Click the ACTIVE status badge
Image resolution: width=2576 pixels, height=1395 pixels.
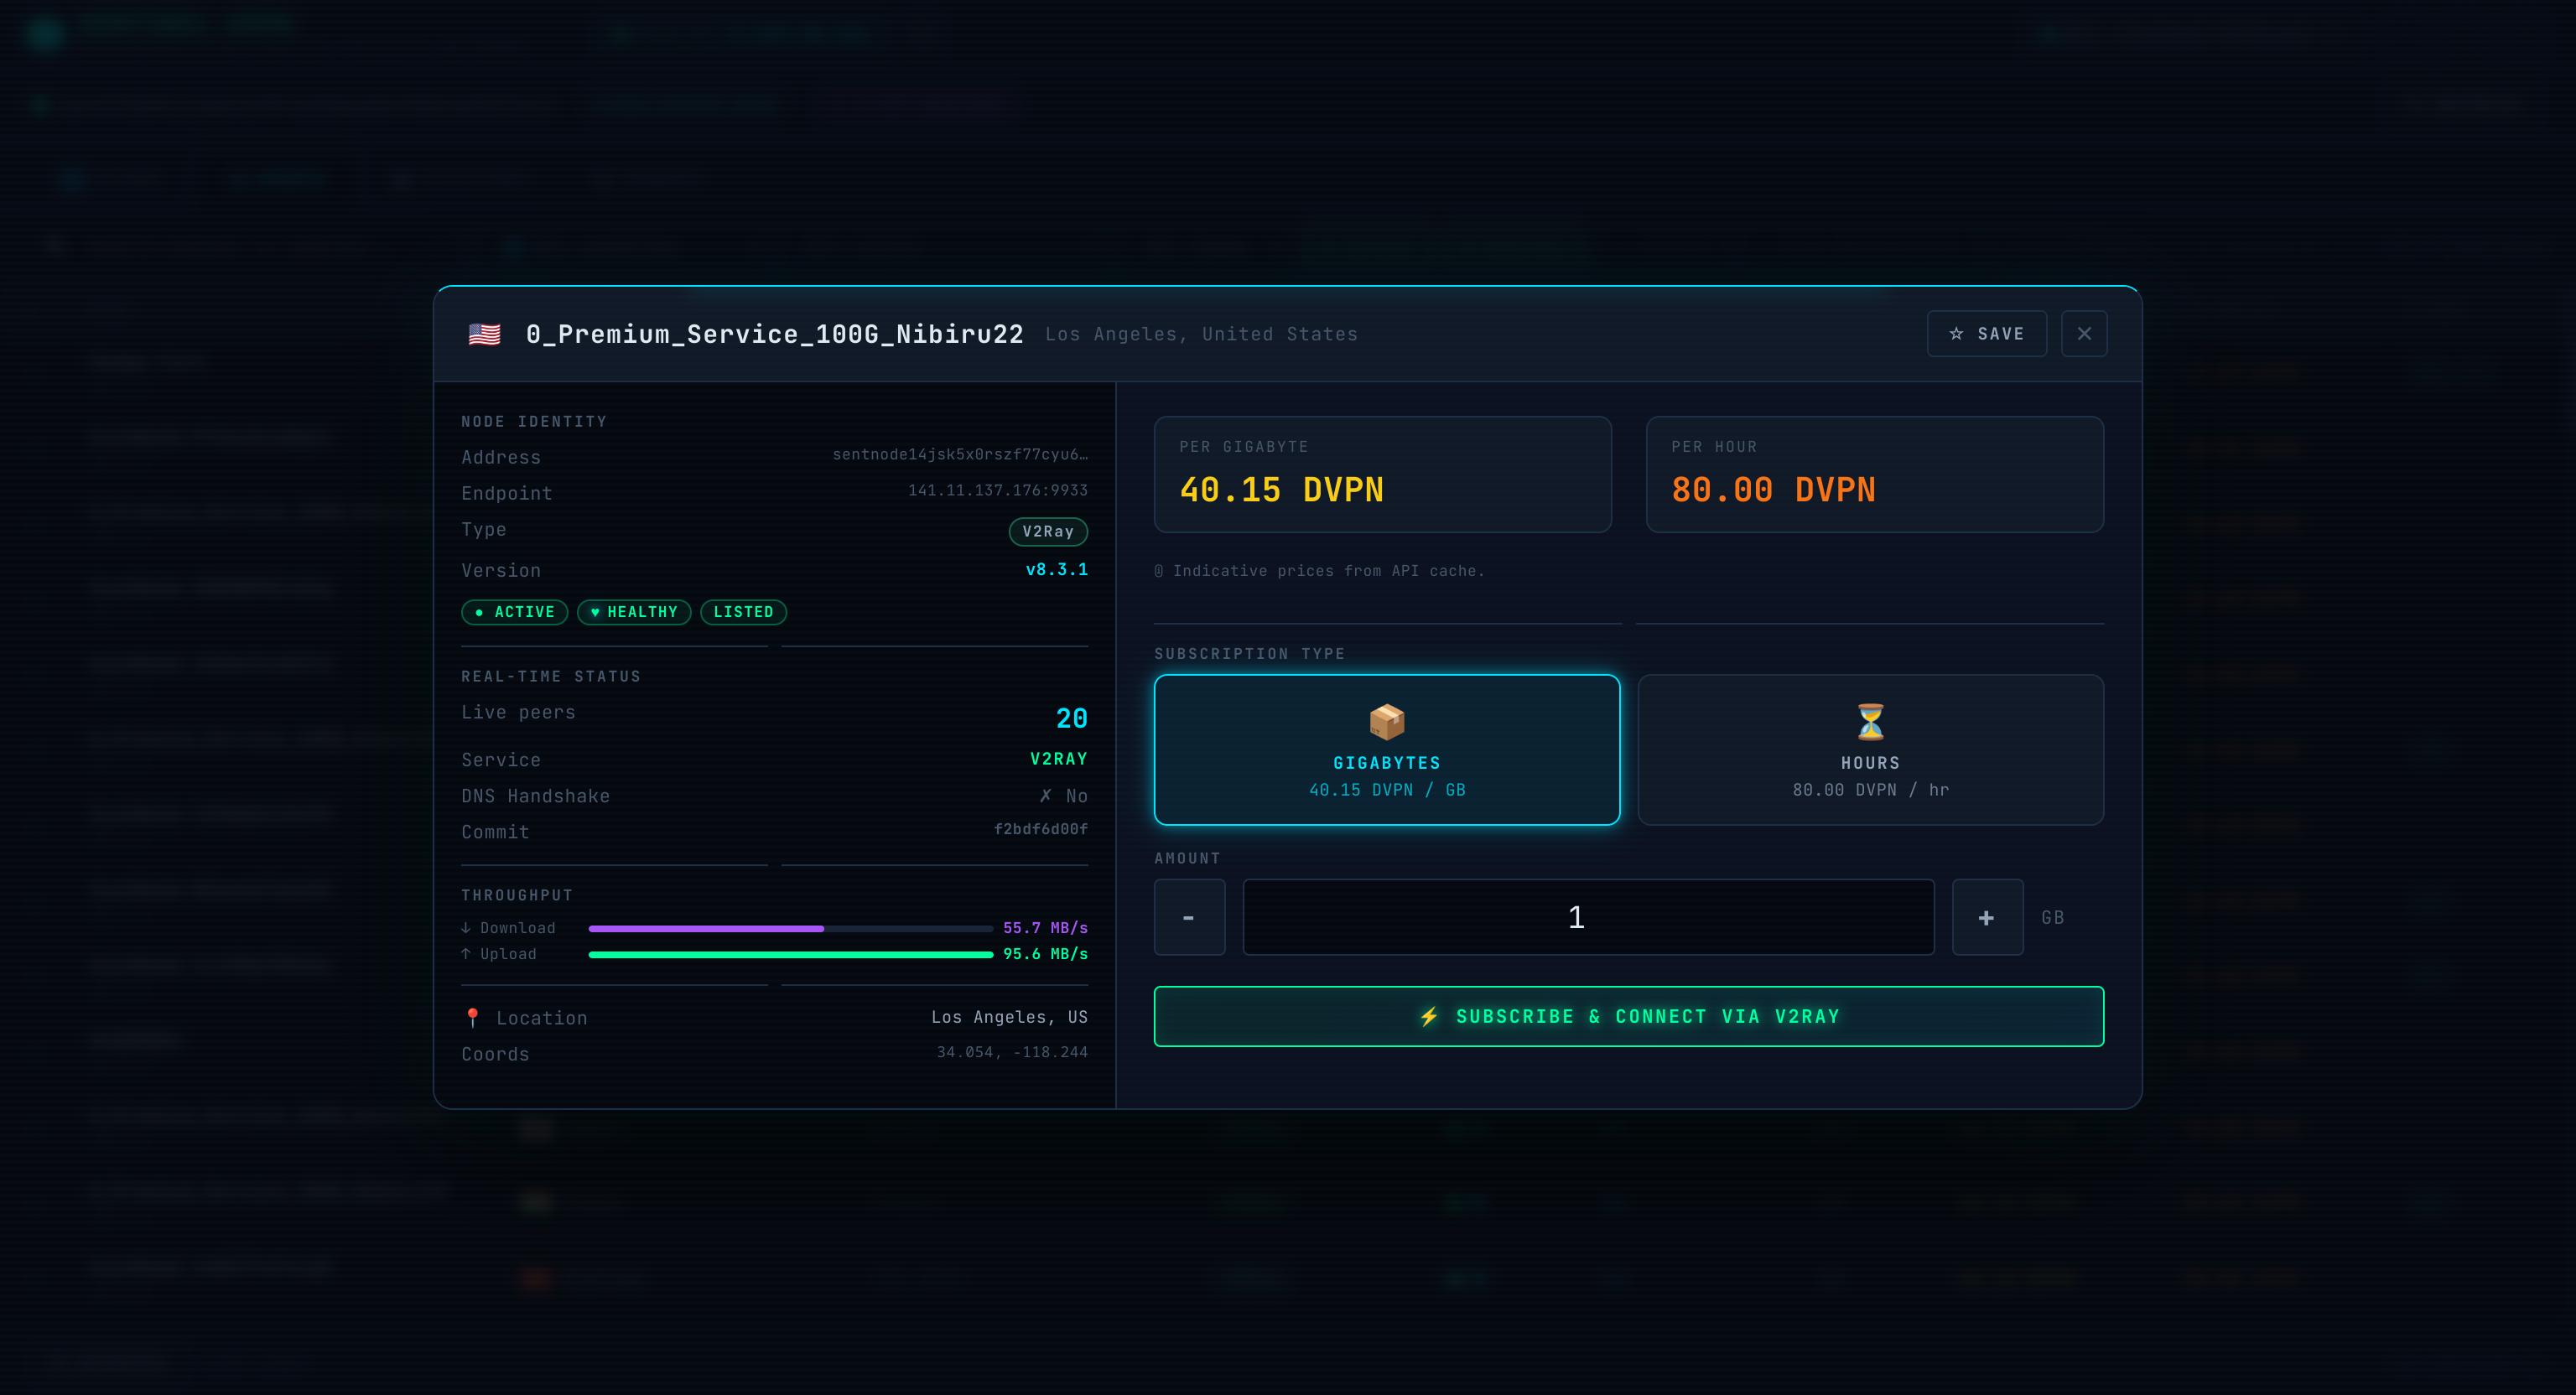[514, 612]
